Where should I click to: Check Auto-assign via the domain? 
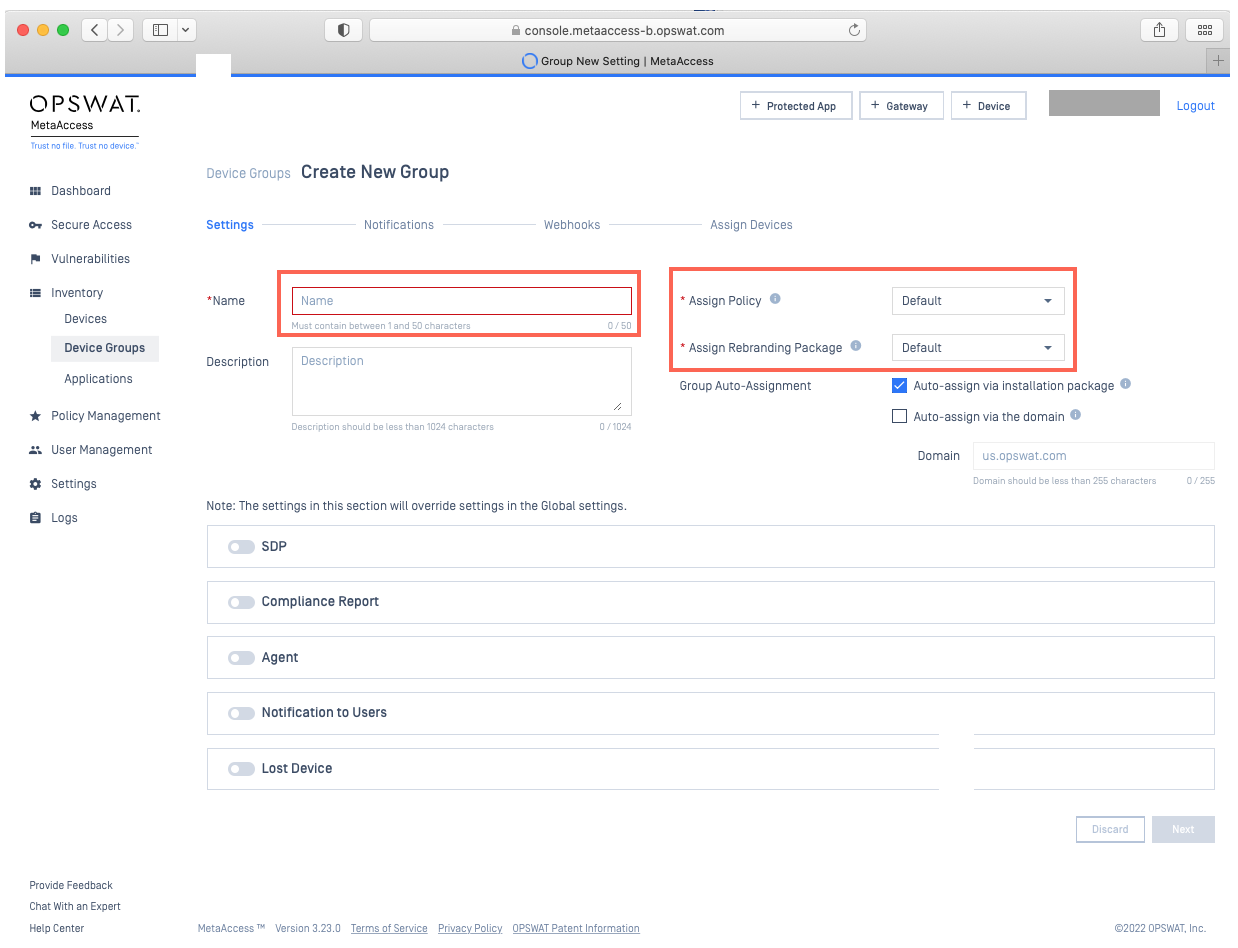click(x=899, y=416)
